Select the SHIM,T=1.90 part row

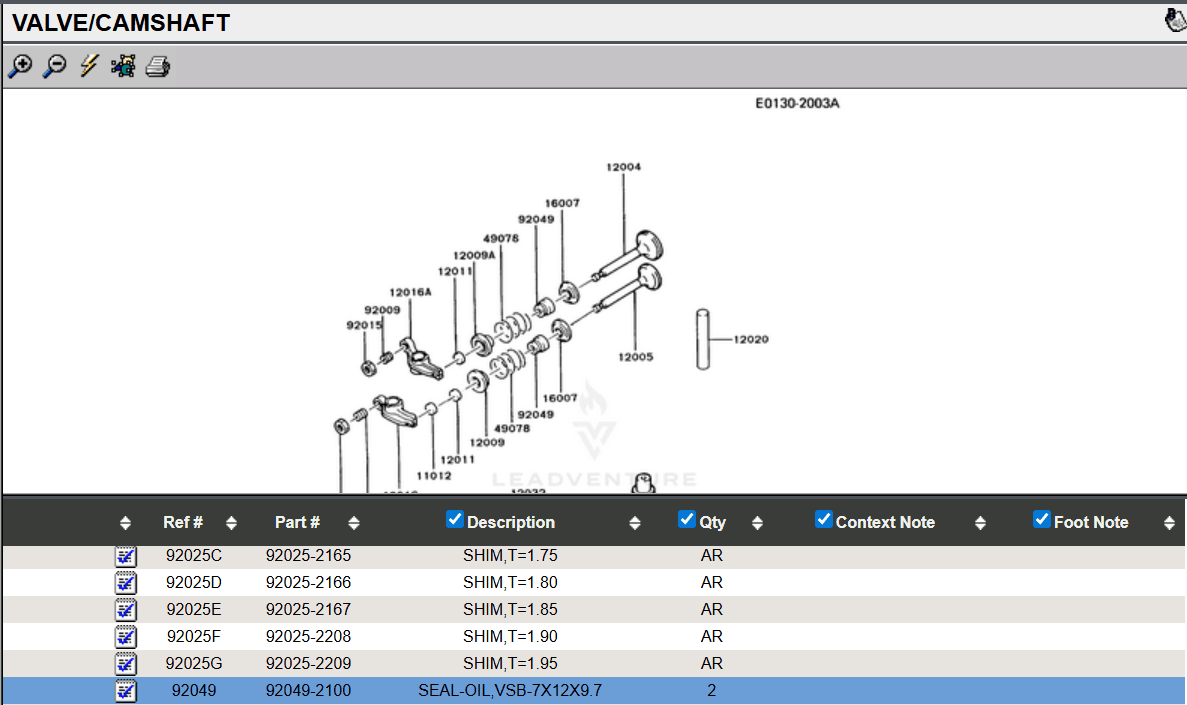coord(510,637)
